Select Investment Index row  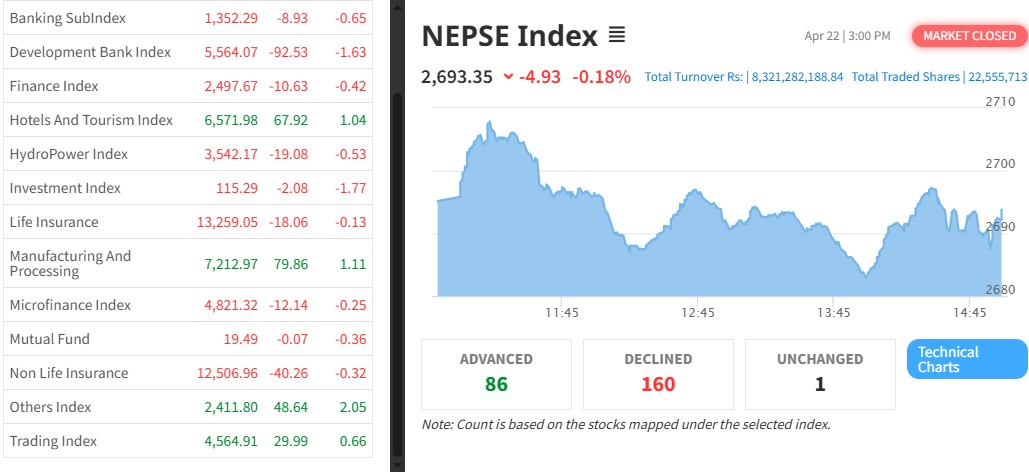click(65, 188)
